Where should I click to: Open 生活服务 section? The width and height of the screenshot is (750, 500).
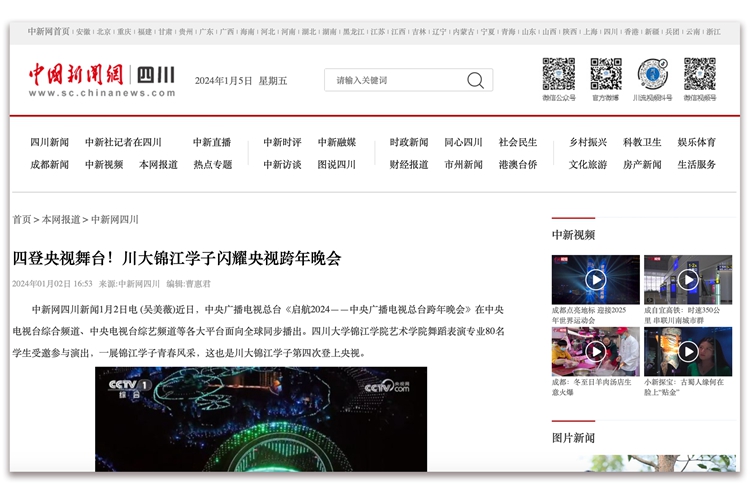(697, 165)
